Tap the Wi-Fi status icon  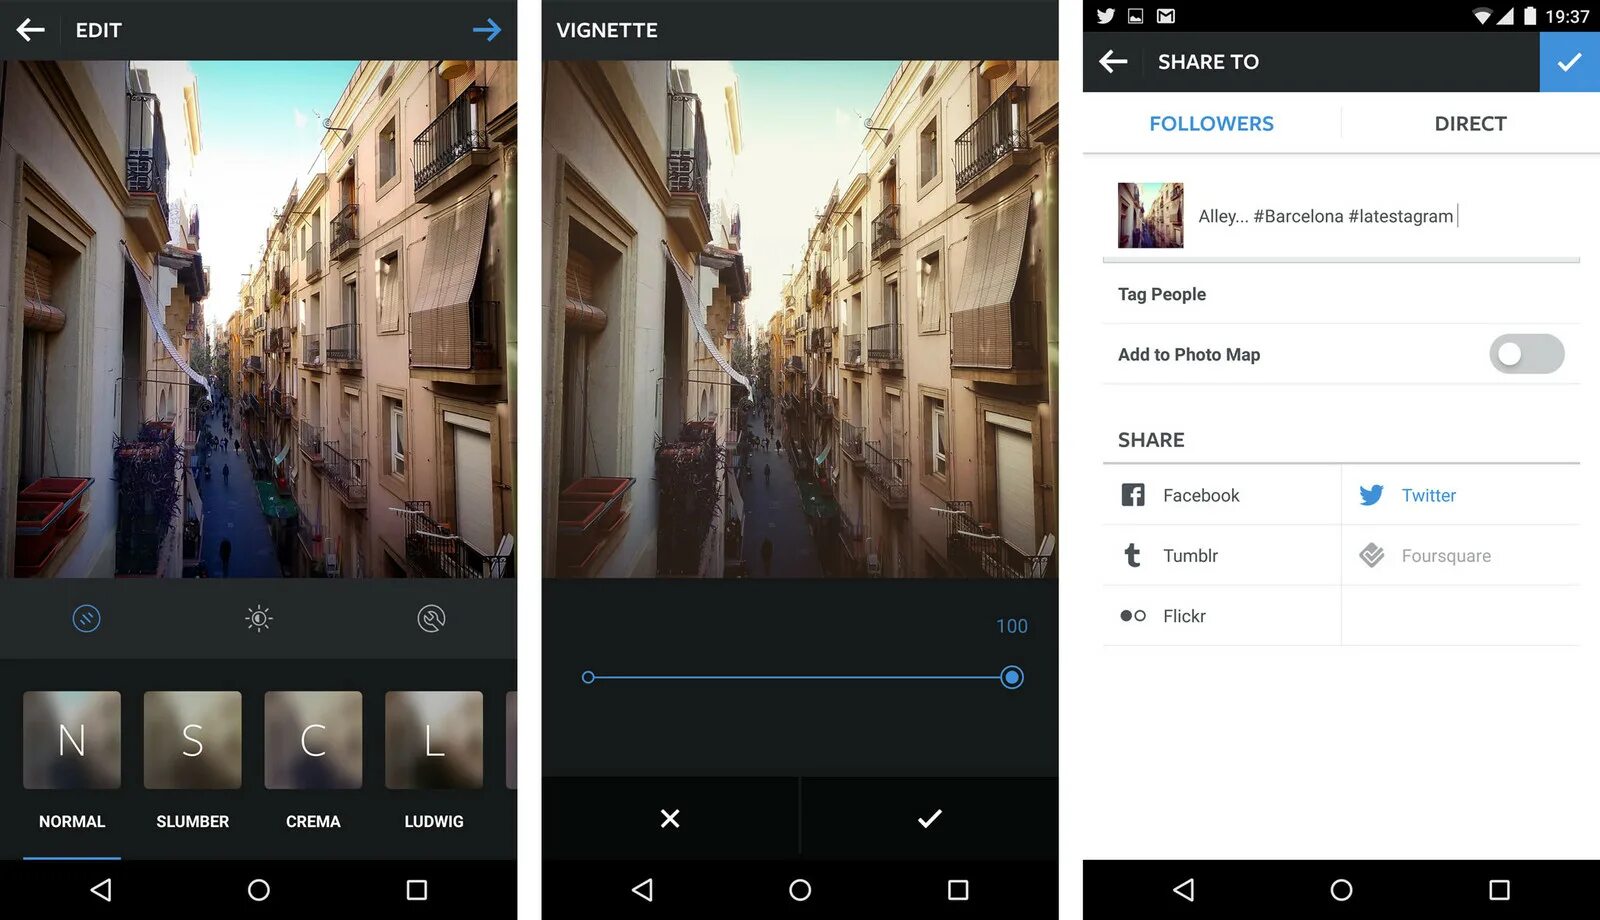(1482, 16)
